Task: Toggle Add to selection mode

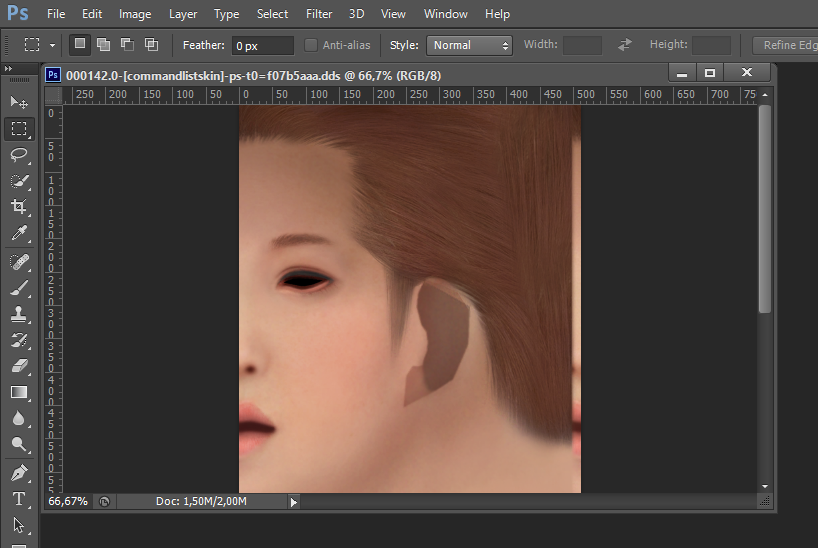Action: (x=103, y=45)
